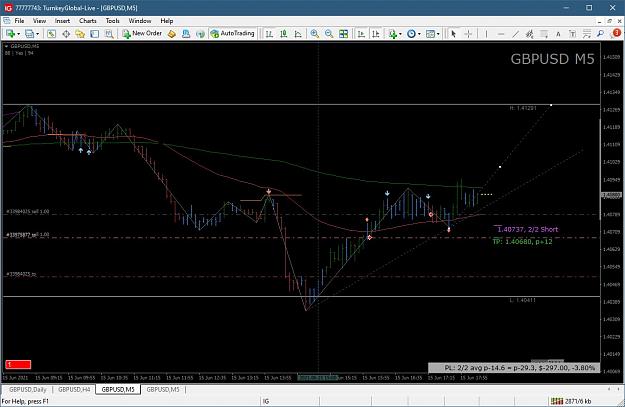Open the Periods clock icon
This screenshot has height=407, width=625.
click(x=411, y=34)
